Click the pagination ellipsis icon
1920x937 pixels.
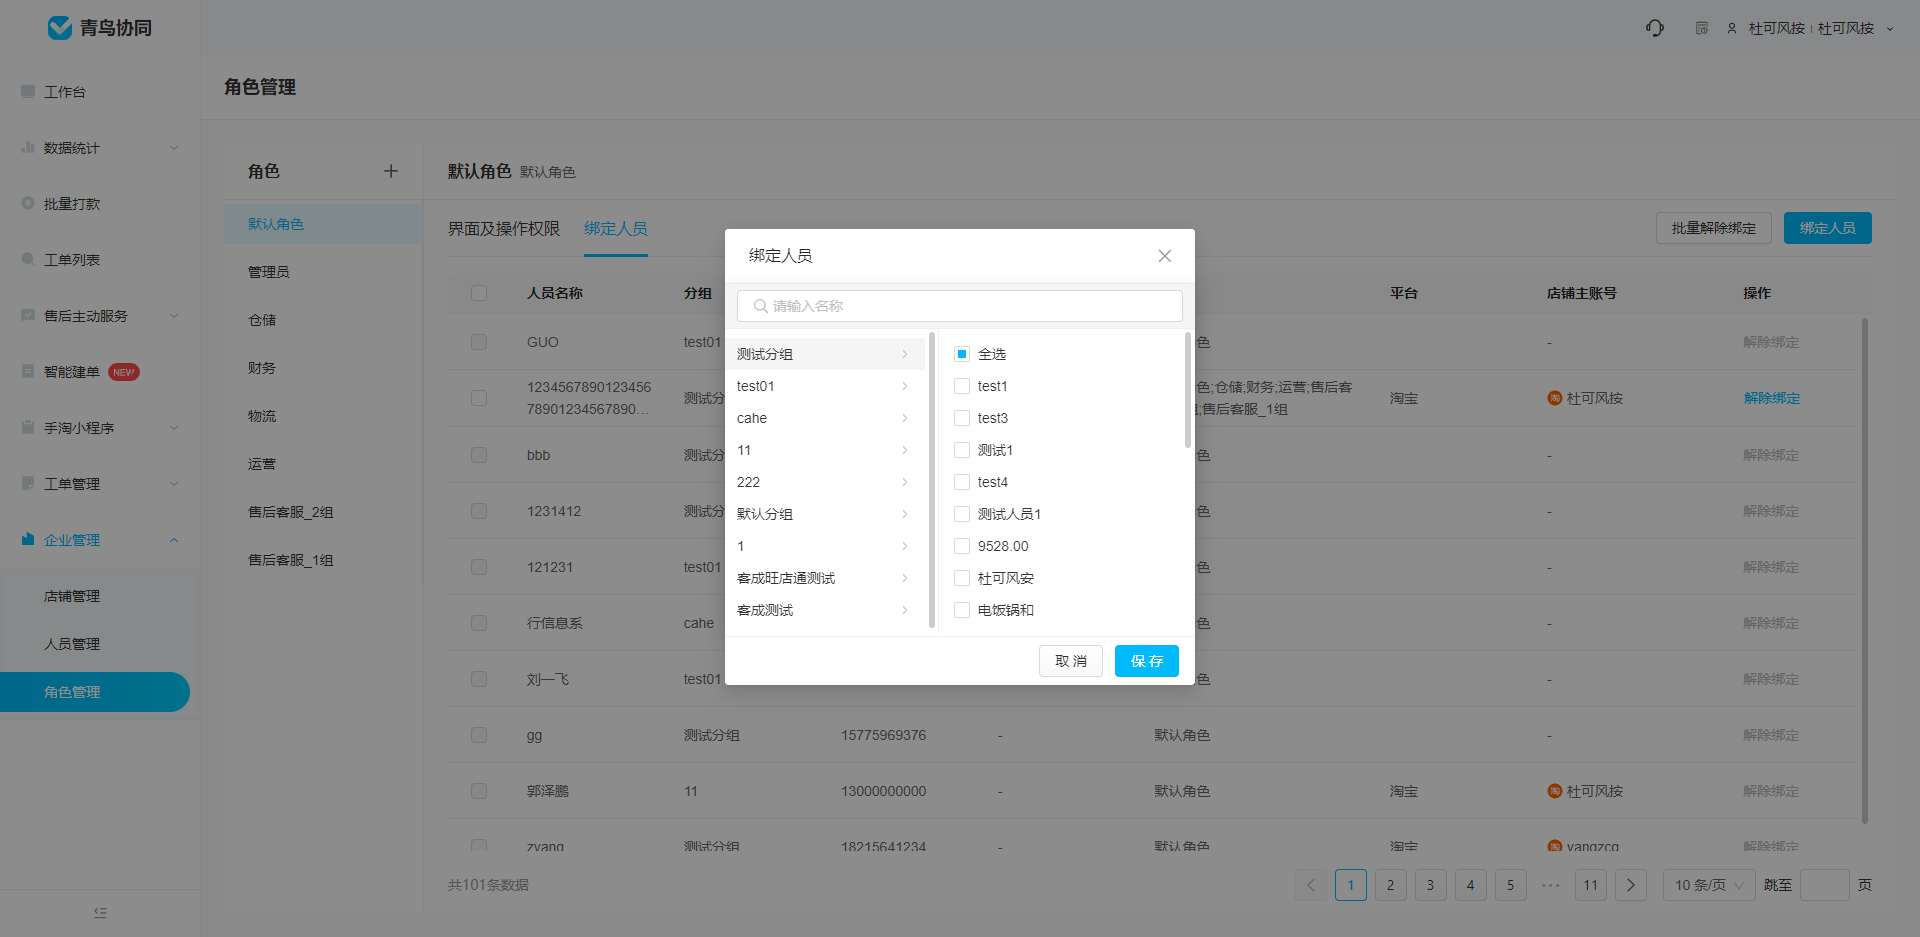point(1551,885)
